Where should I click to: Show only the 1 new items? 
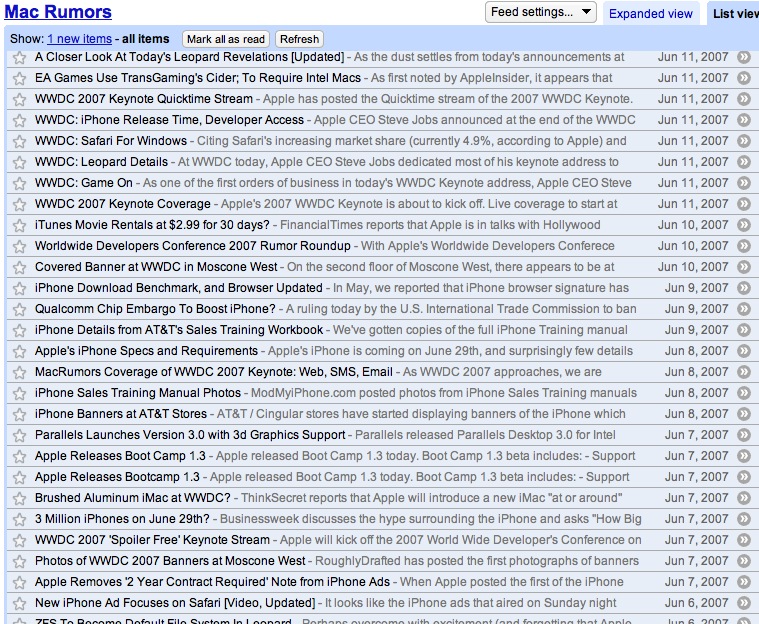[x=79, y=39]
